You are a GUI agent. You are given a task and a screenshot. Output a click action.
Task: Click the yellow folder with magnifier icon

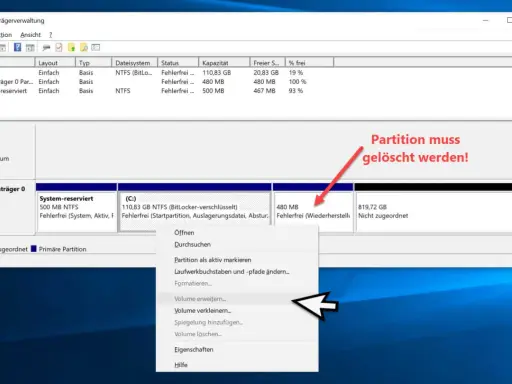[x=84, y=47]
